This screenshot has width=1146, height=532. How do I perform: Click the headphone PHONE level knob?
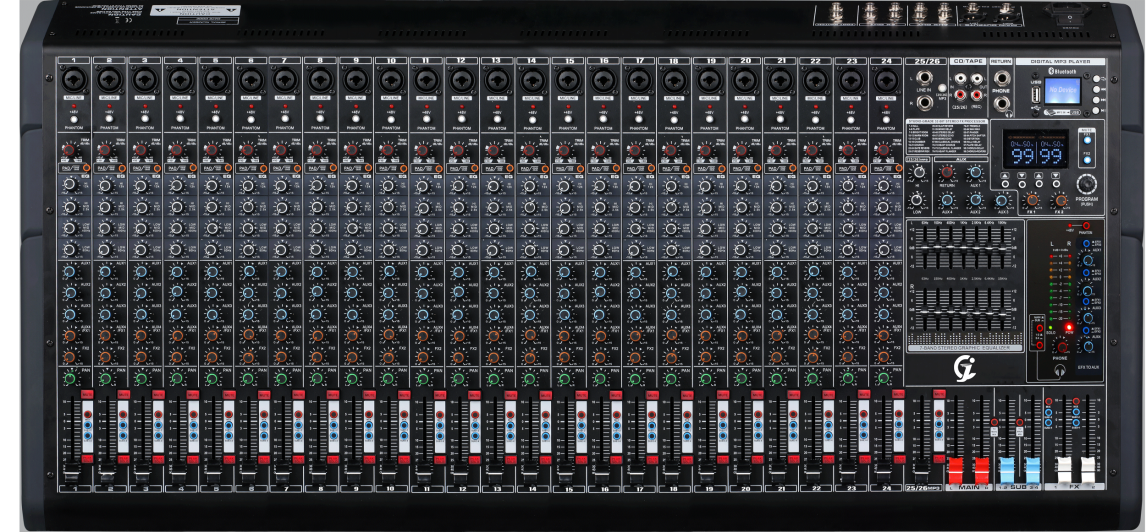point(1061,347)
